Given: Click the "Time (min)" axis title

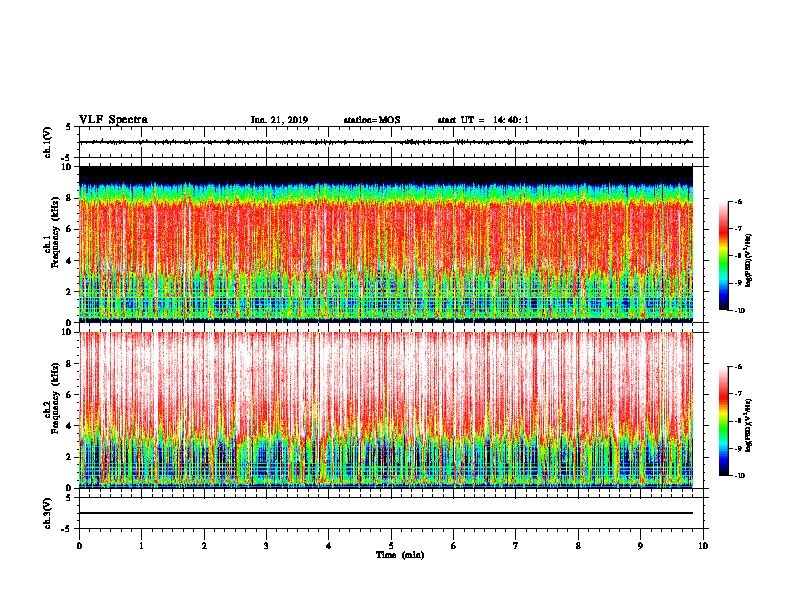Looking at the screenshot, I should [x=400, y=555].
